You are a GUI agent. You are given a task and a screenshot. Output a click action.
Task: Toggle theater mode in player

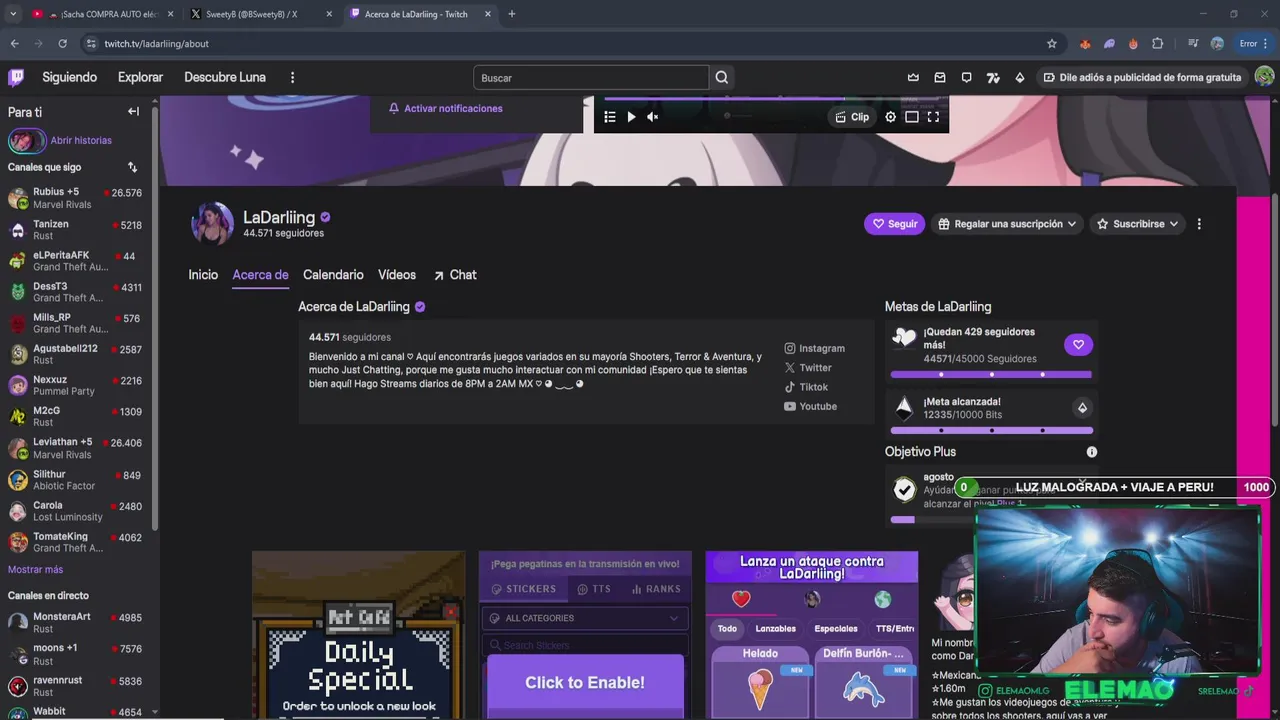(x=912, y=117)
